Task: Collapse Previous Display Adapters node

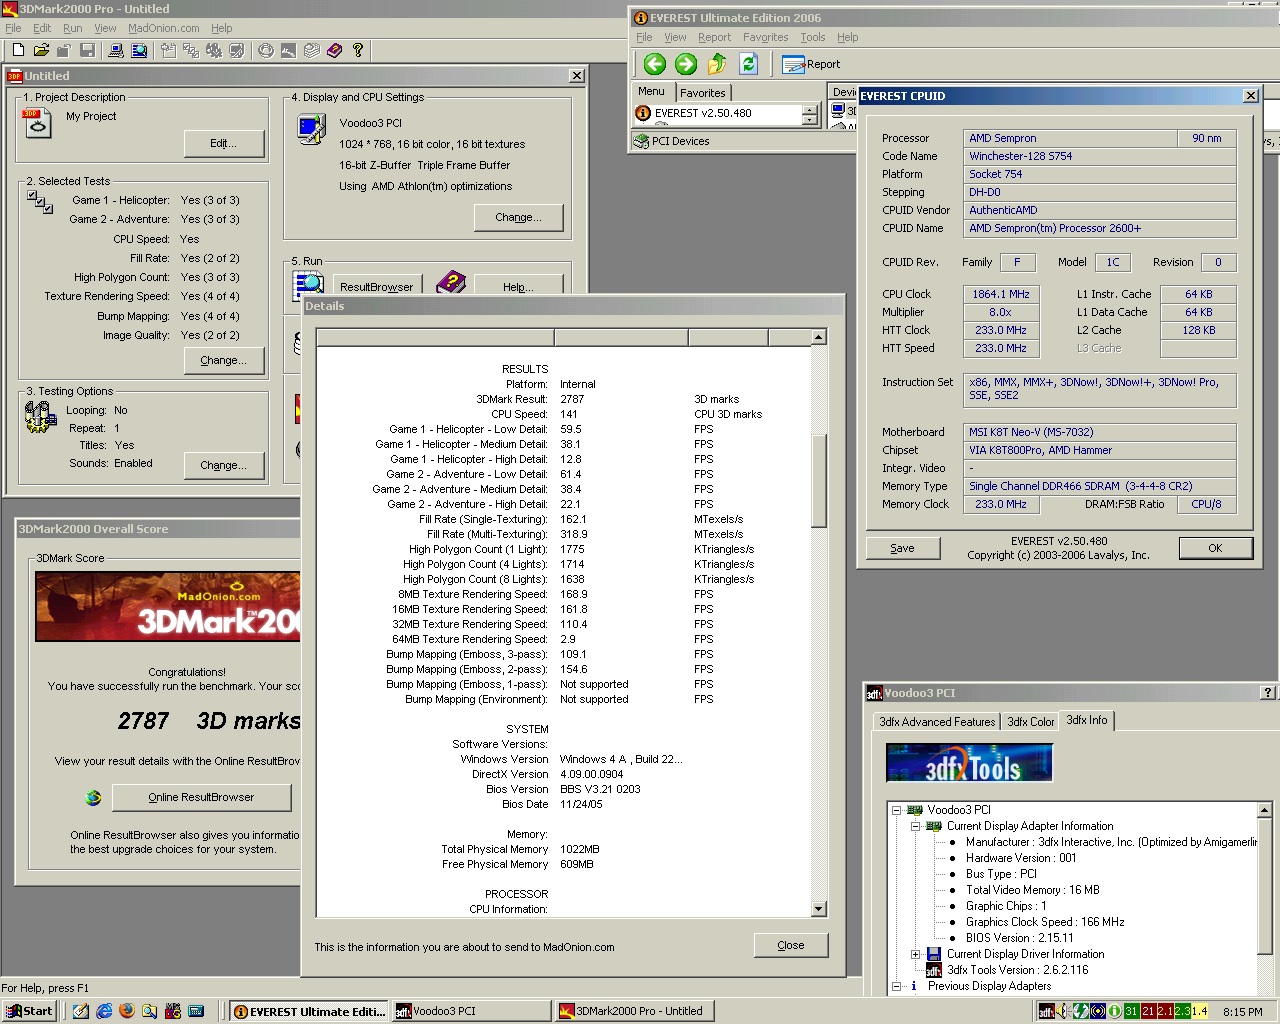Action: [x=897, y=986]
